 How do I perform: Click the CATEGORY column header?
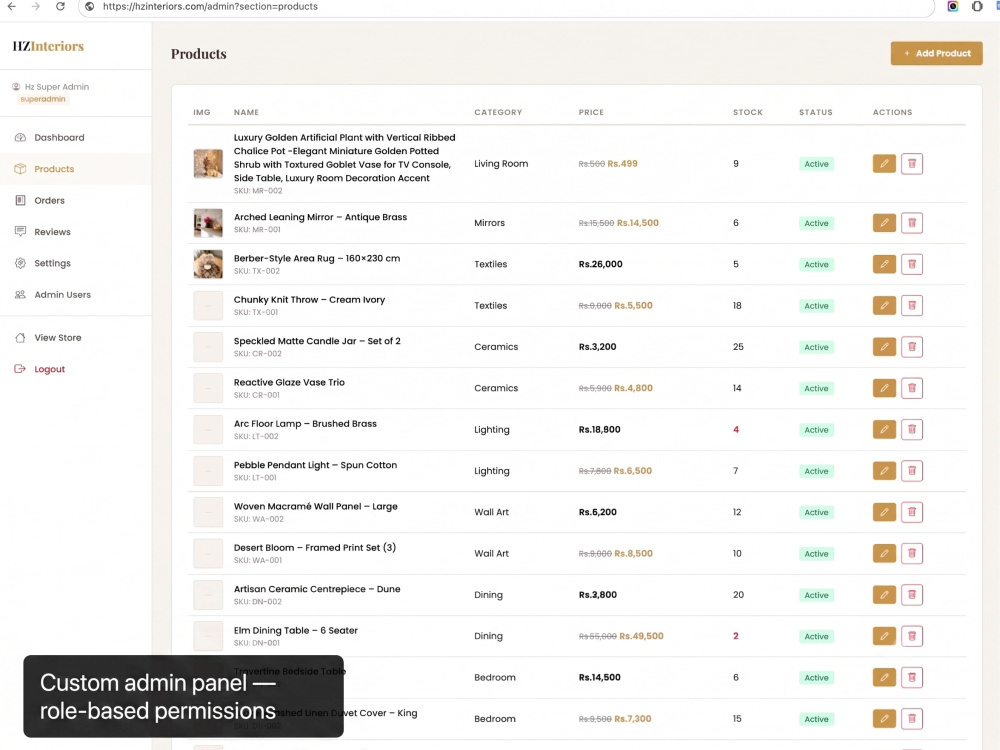[498, 112]
